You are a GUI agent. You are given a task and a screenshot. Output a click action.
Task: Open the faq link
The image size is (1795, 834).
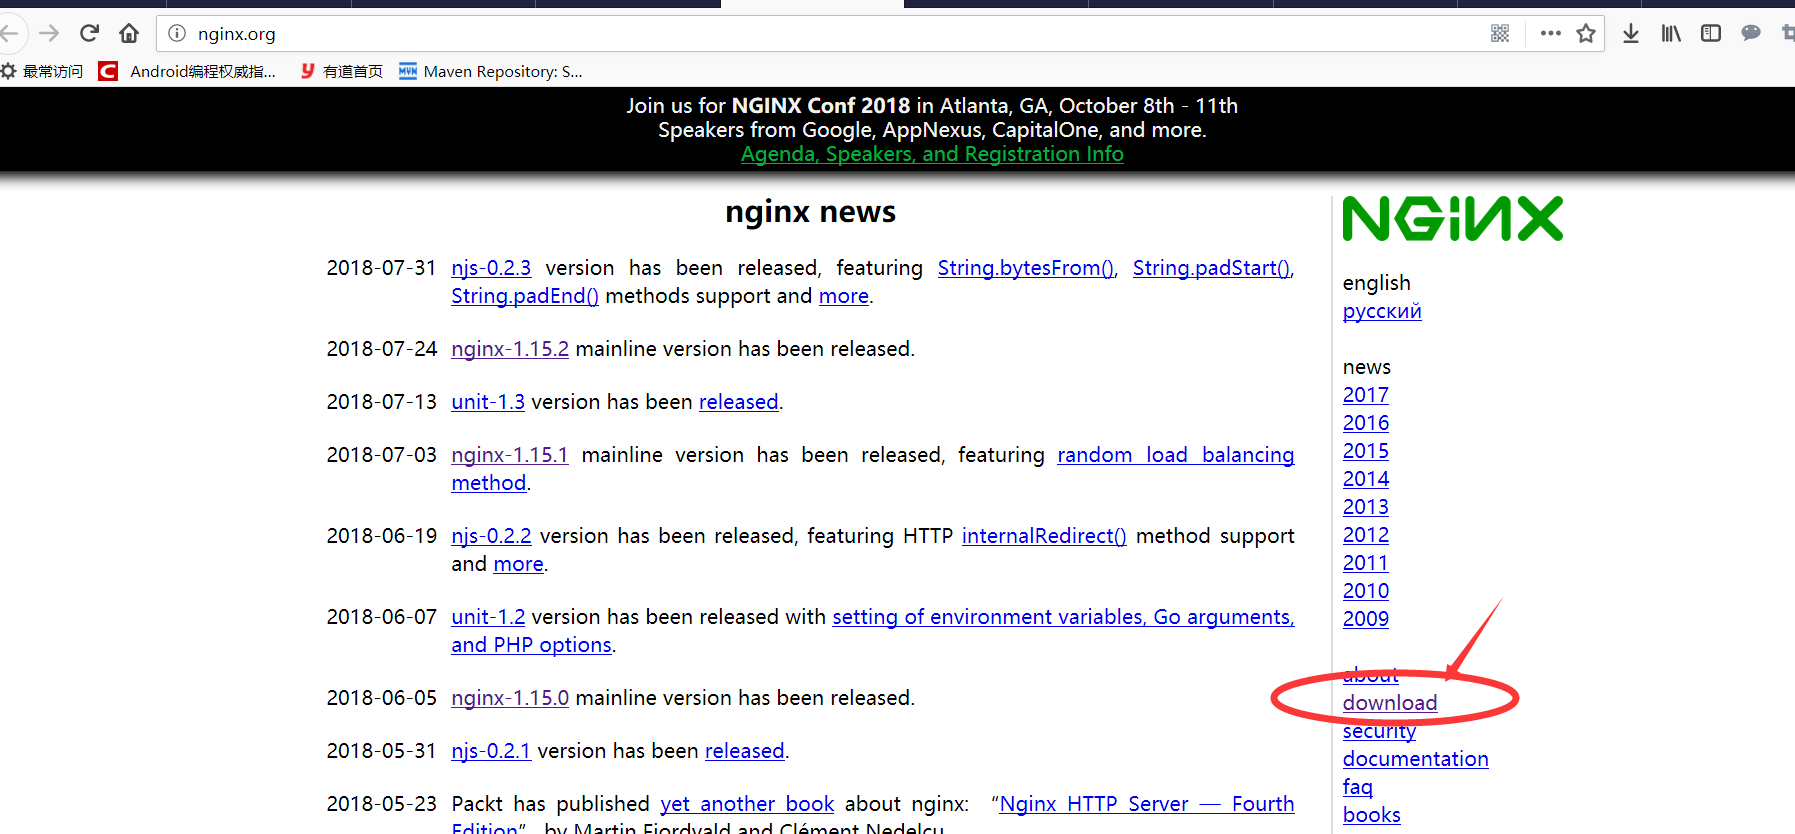pyautogui.click(x=1358, y=787)
